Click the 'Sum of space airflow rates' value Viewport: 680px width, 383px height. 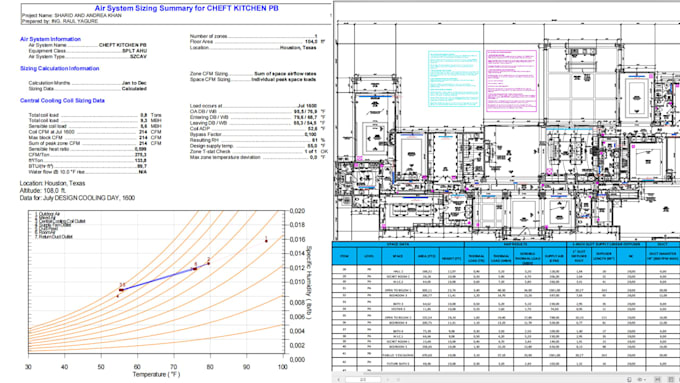[x=285, y=74]
